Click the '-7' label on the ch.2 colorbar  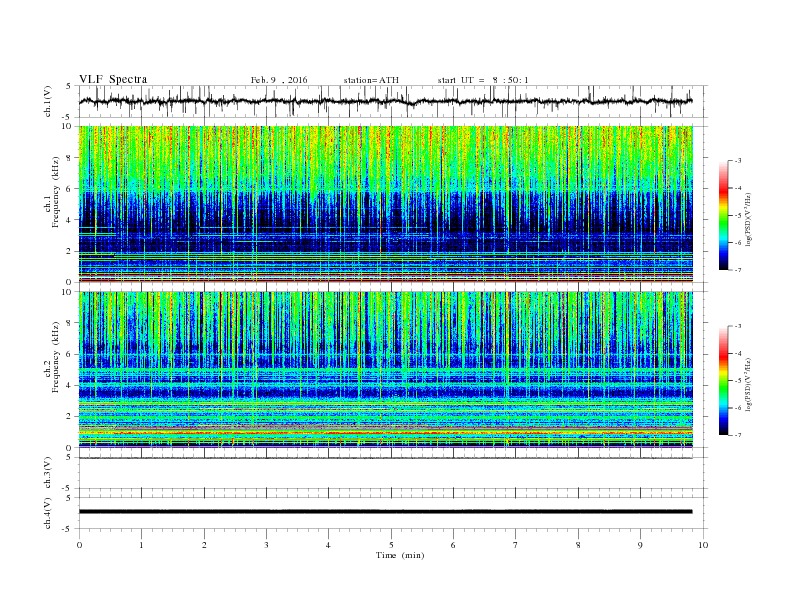(738, 435)
